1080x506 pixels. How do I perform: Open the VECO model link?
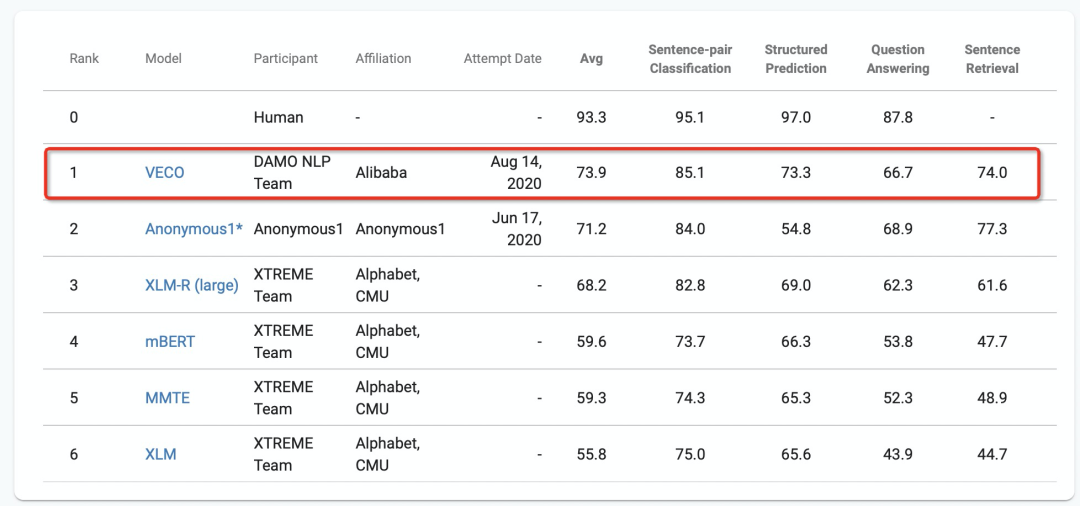165,173
